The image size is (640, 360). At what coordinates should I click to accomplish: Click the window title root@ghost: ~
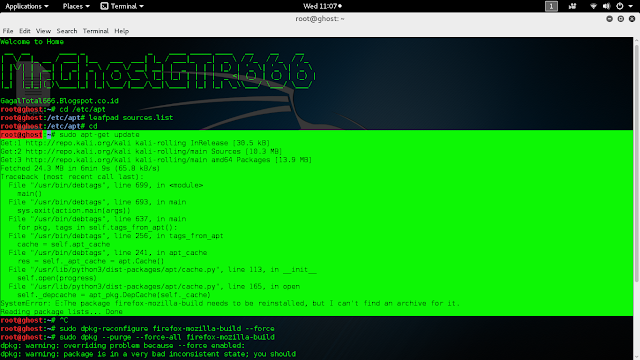click(x=320, y=19)
